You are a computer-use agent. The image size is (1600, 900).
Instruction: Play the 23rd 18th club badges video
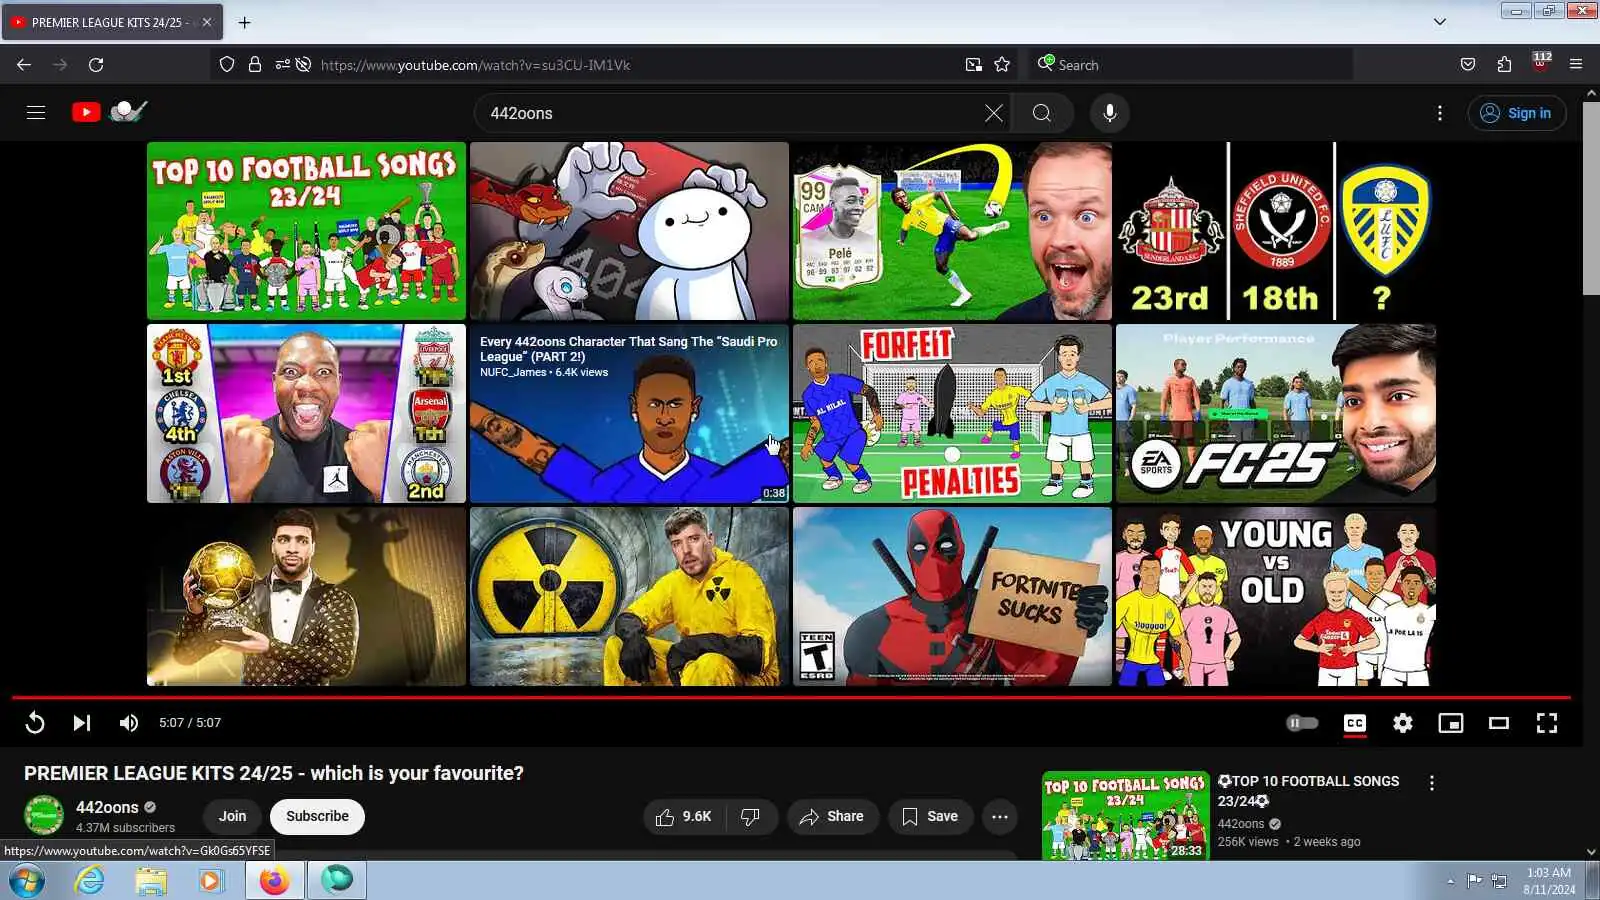pos(1276,231)
